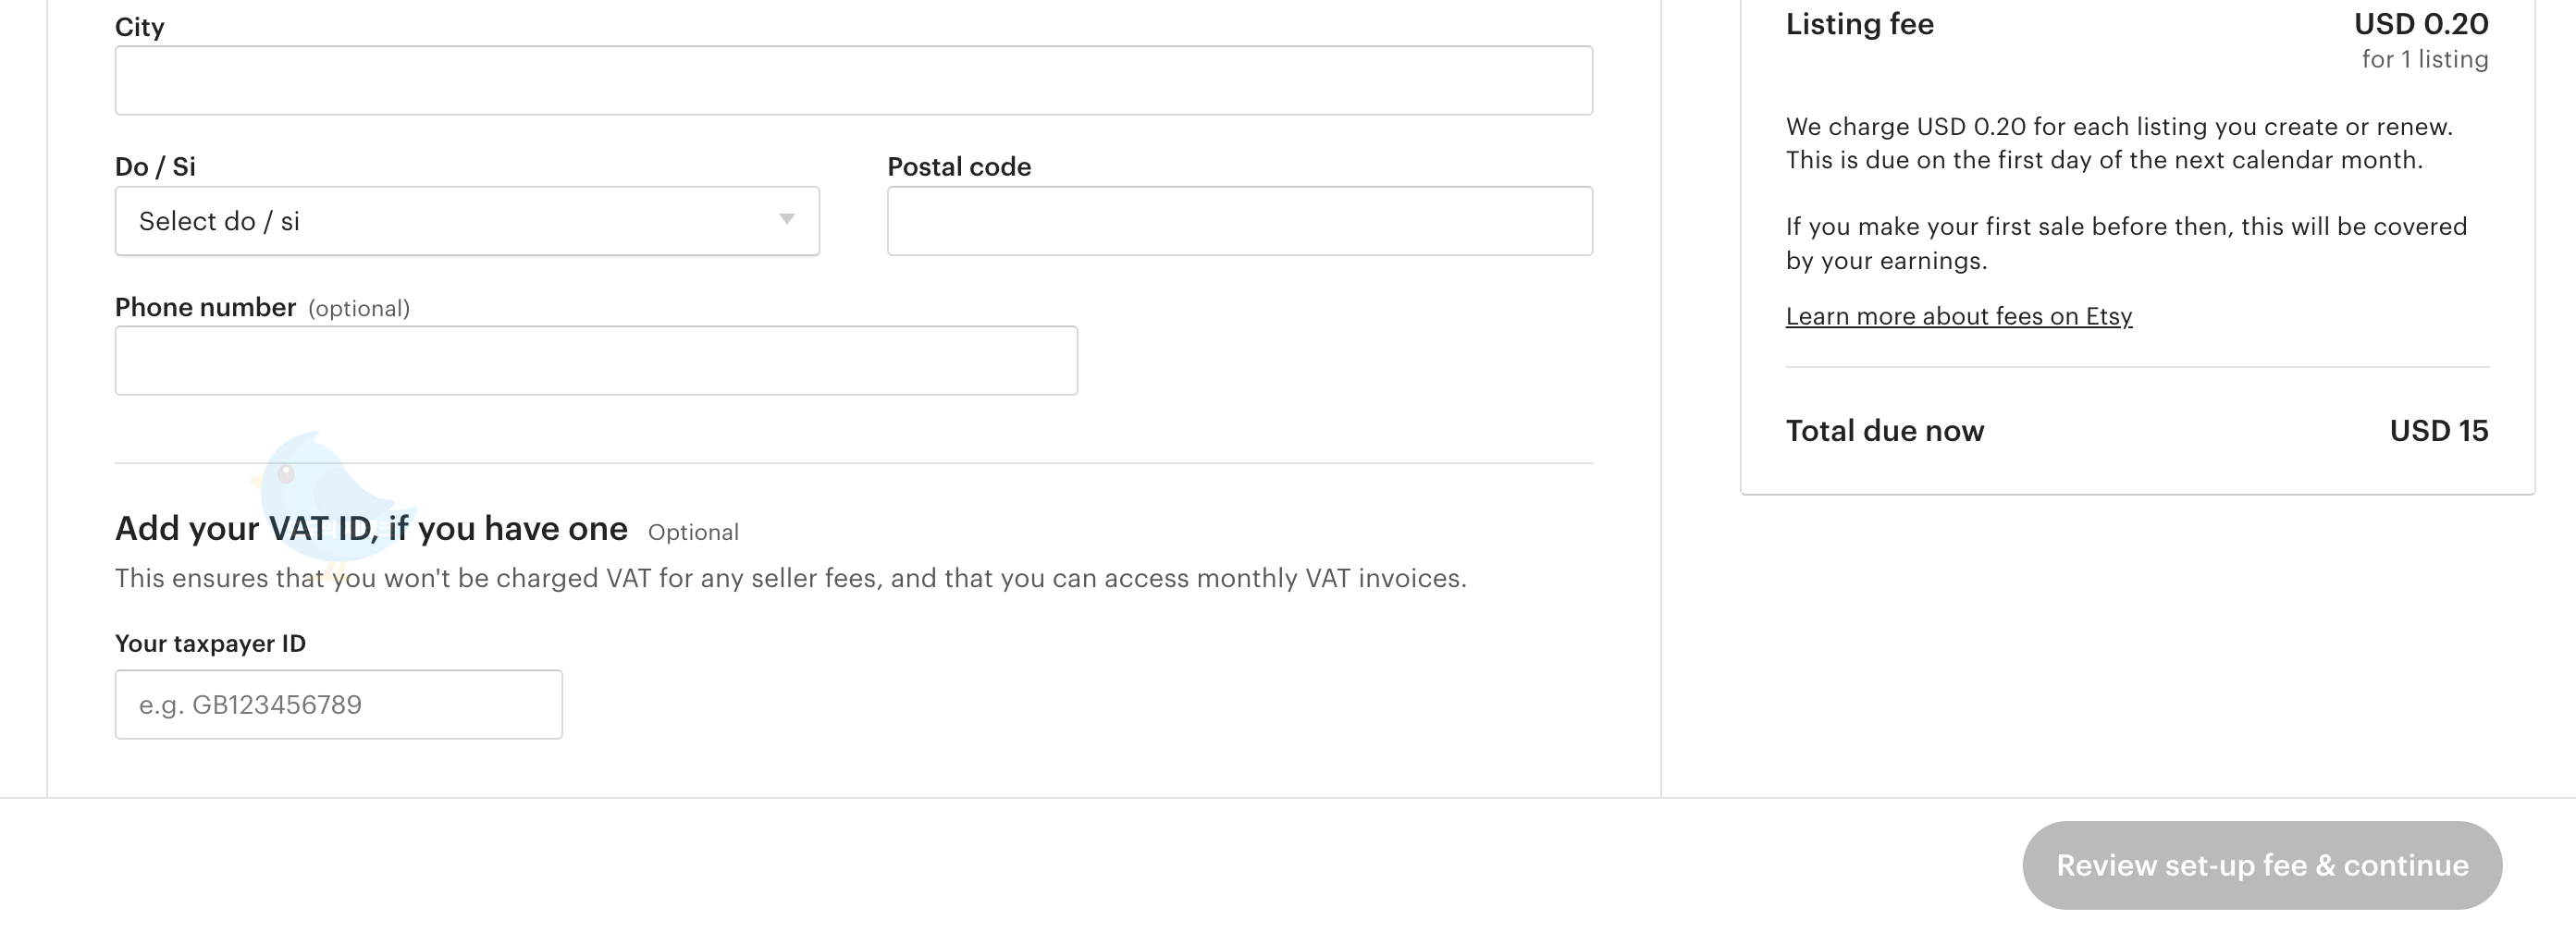2576x932 pixels.
Task: Select the USD 0.20 fee amount
Action: [2421, 24]
